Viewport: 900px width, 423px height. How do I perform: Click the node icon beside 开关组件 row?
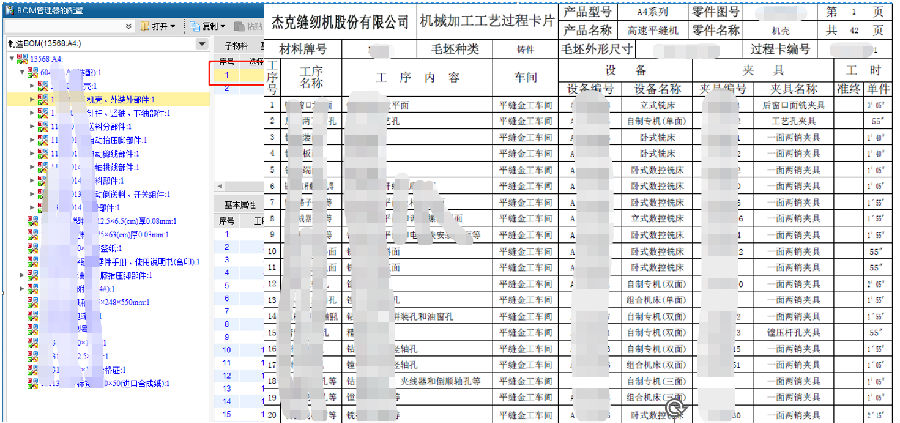coord(44,194)
